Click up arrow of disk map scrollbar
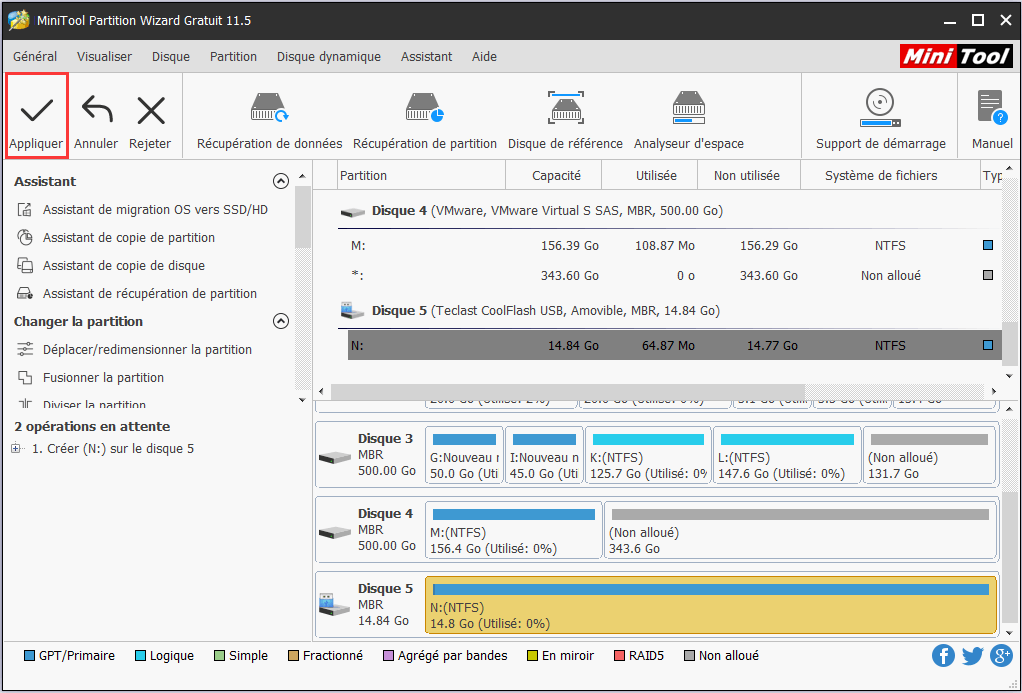The width and height of the screenshot is (1022, 693). tap(1009, 409)
